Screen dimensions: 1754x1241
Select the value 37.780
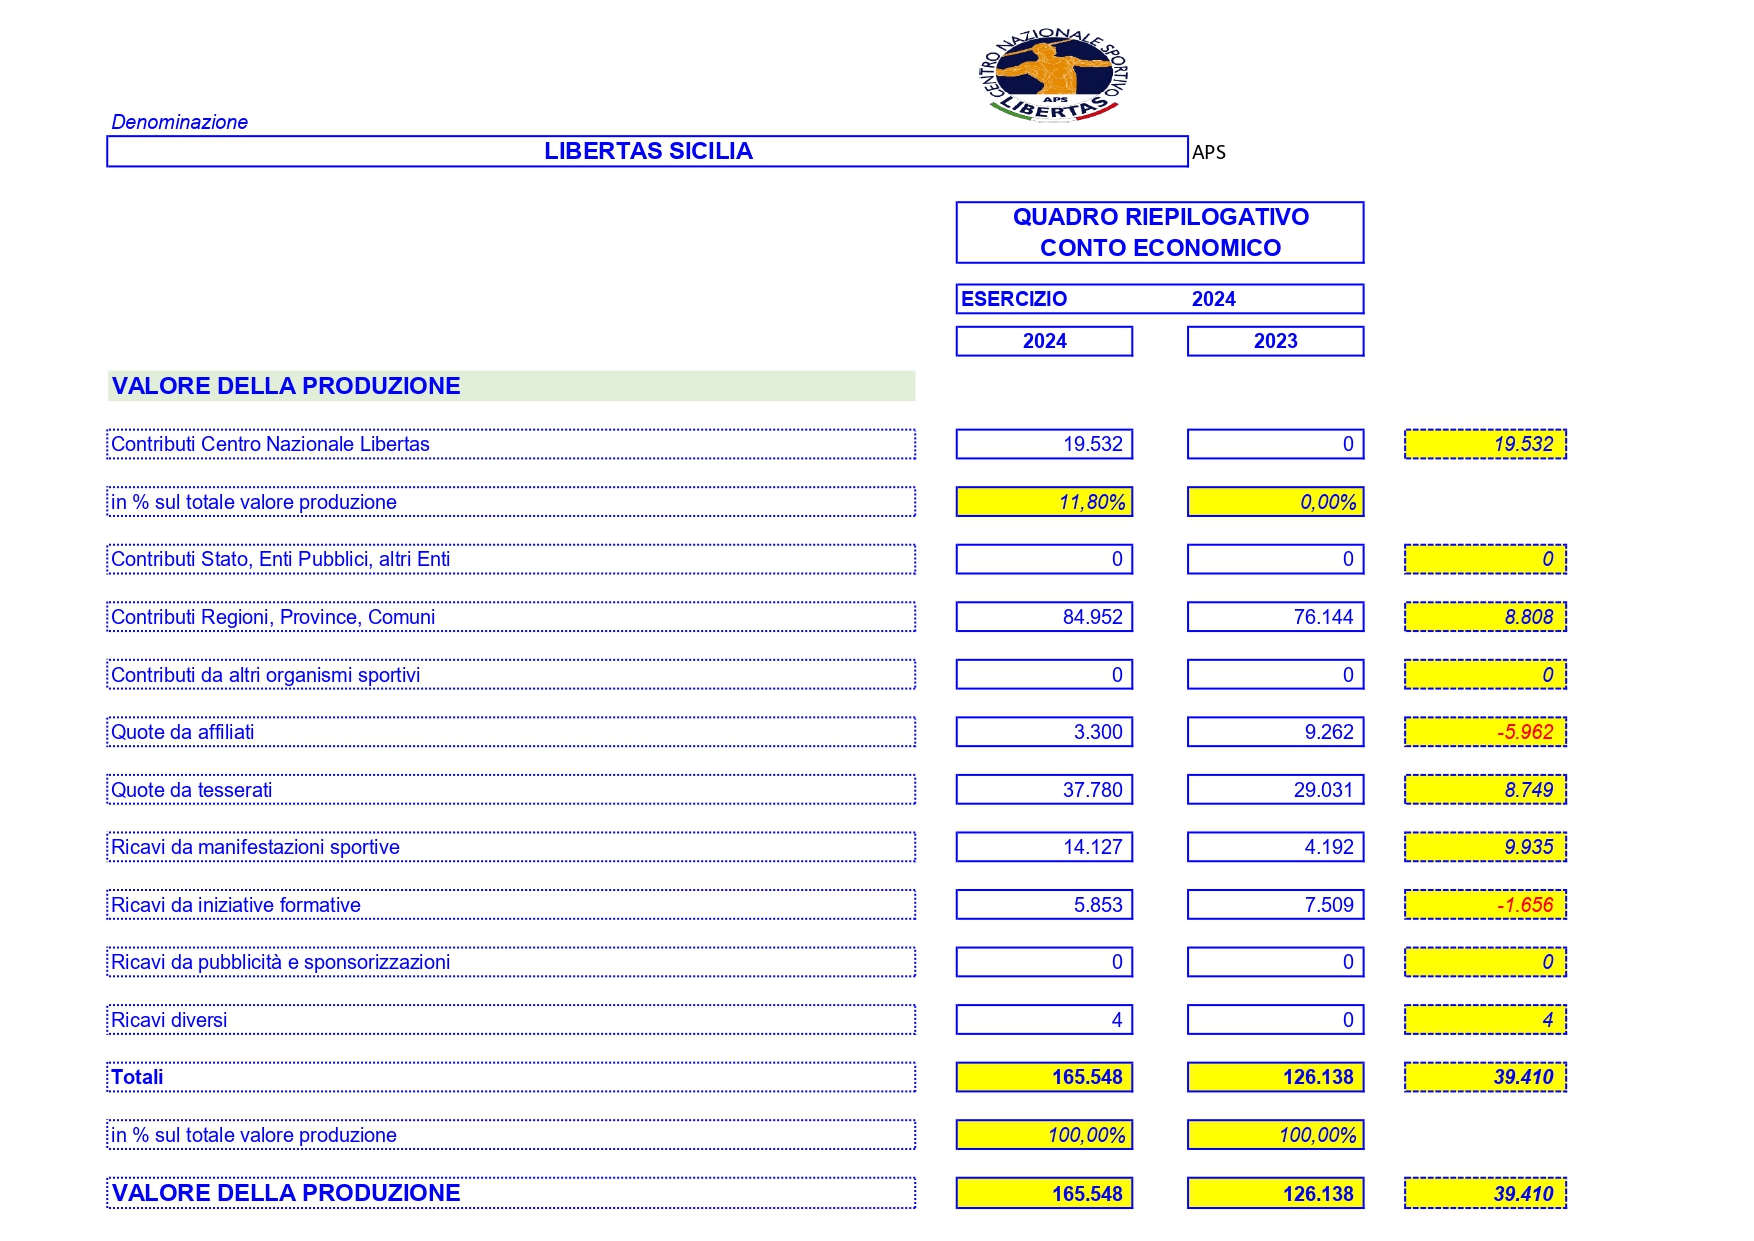[1044, 790]
